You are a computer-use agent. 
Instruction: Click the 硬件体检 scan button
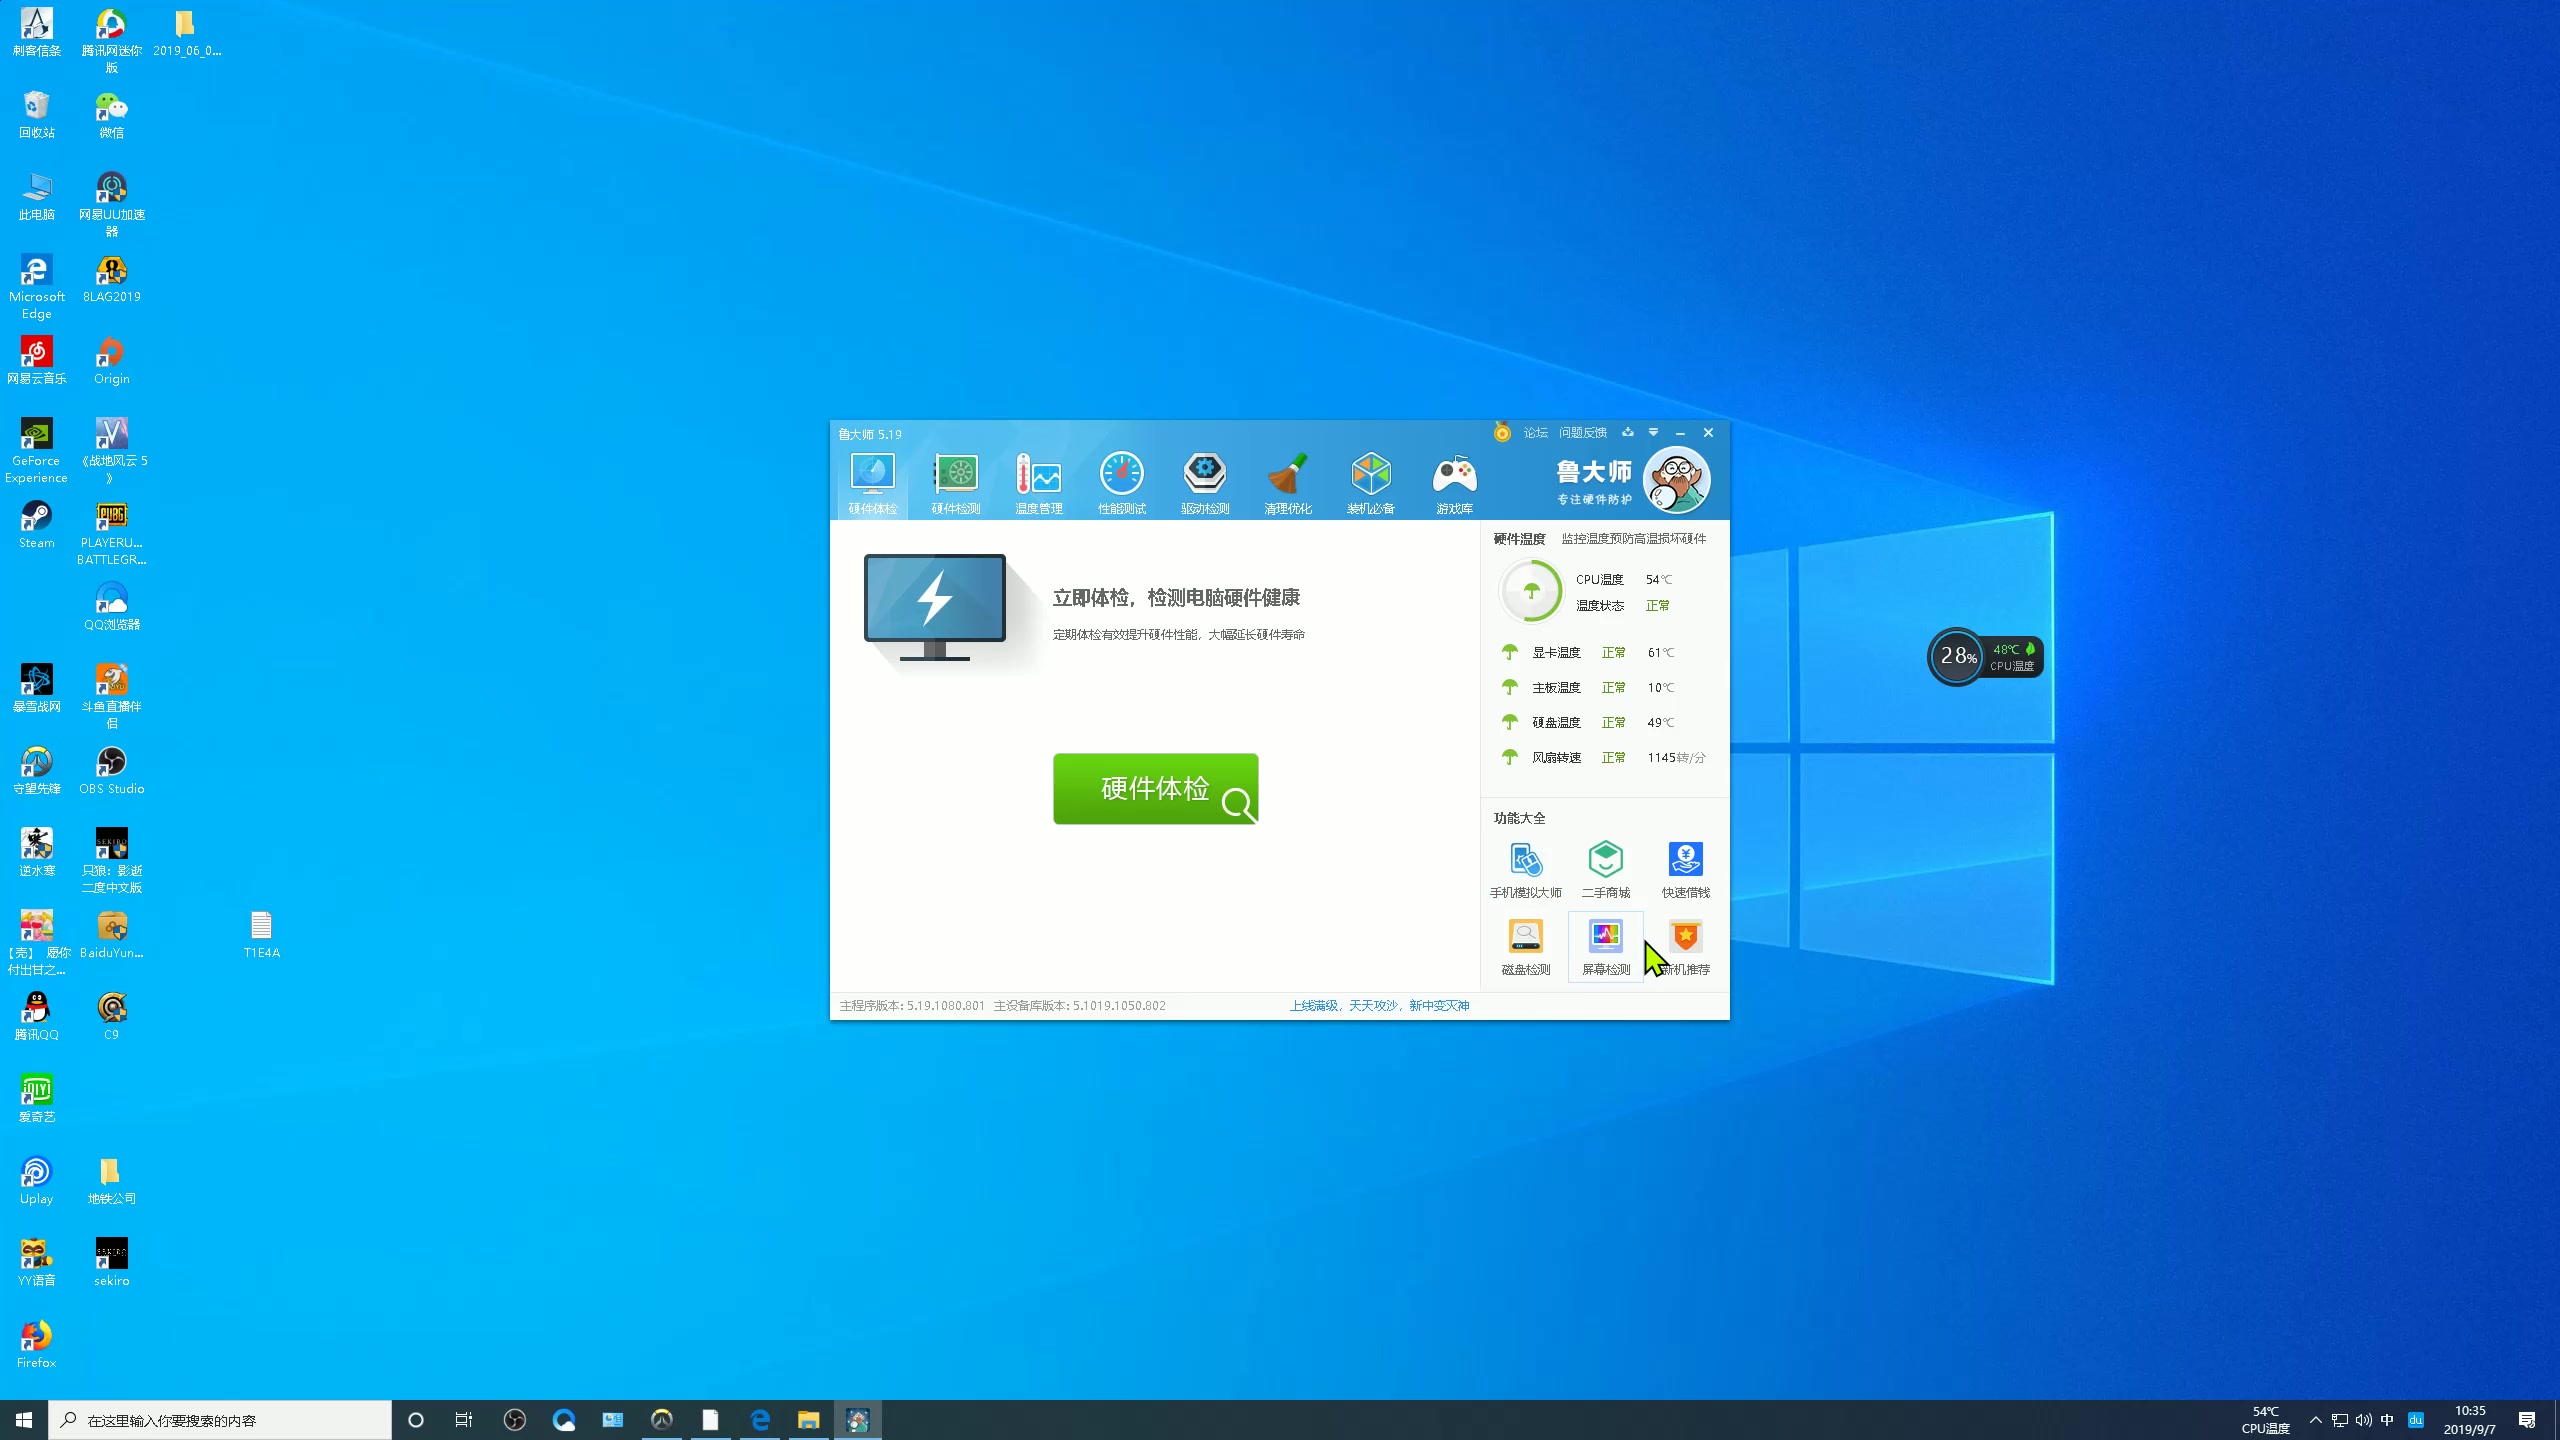pos(1155,789)
